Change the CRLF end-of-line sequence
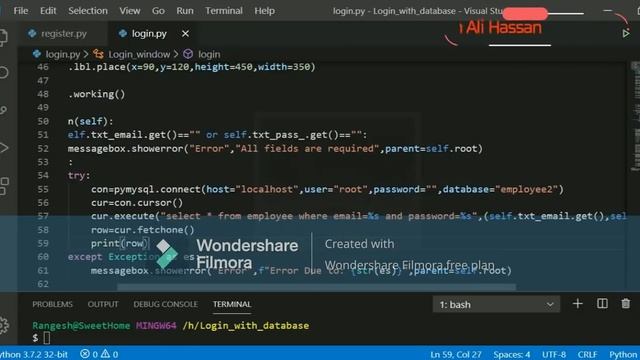This screenshot has width=640, height=360. click(587, 354)
